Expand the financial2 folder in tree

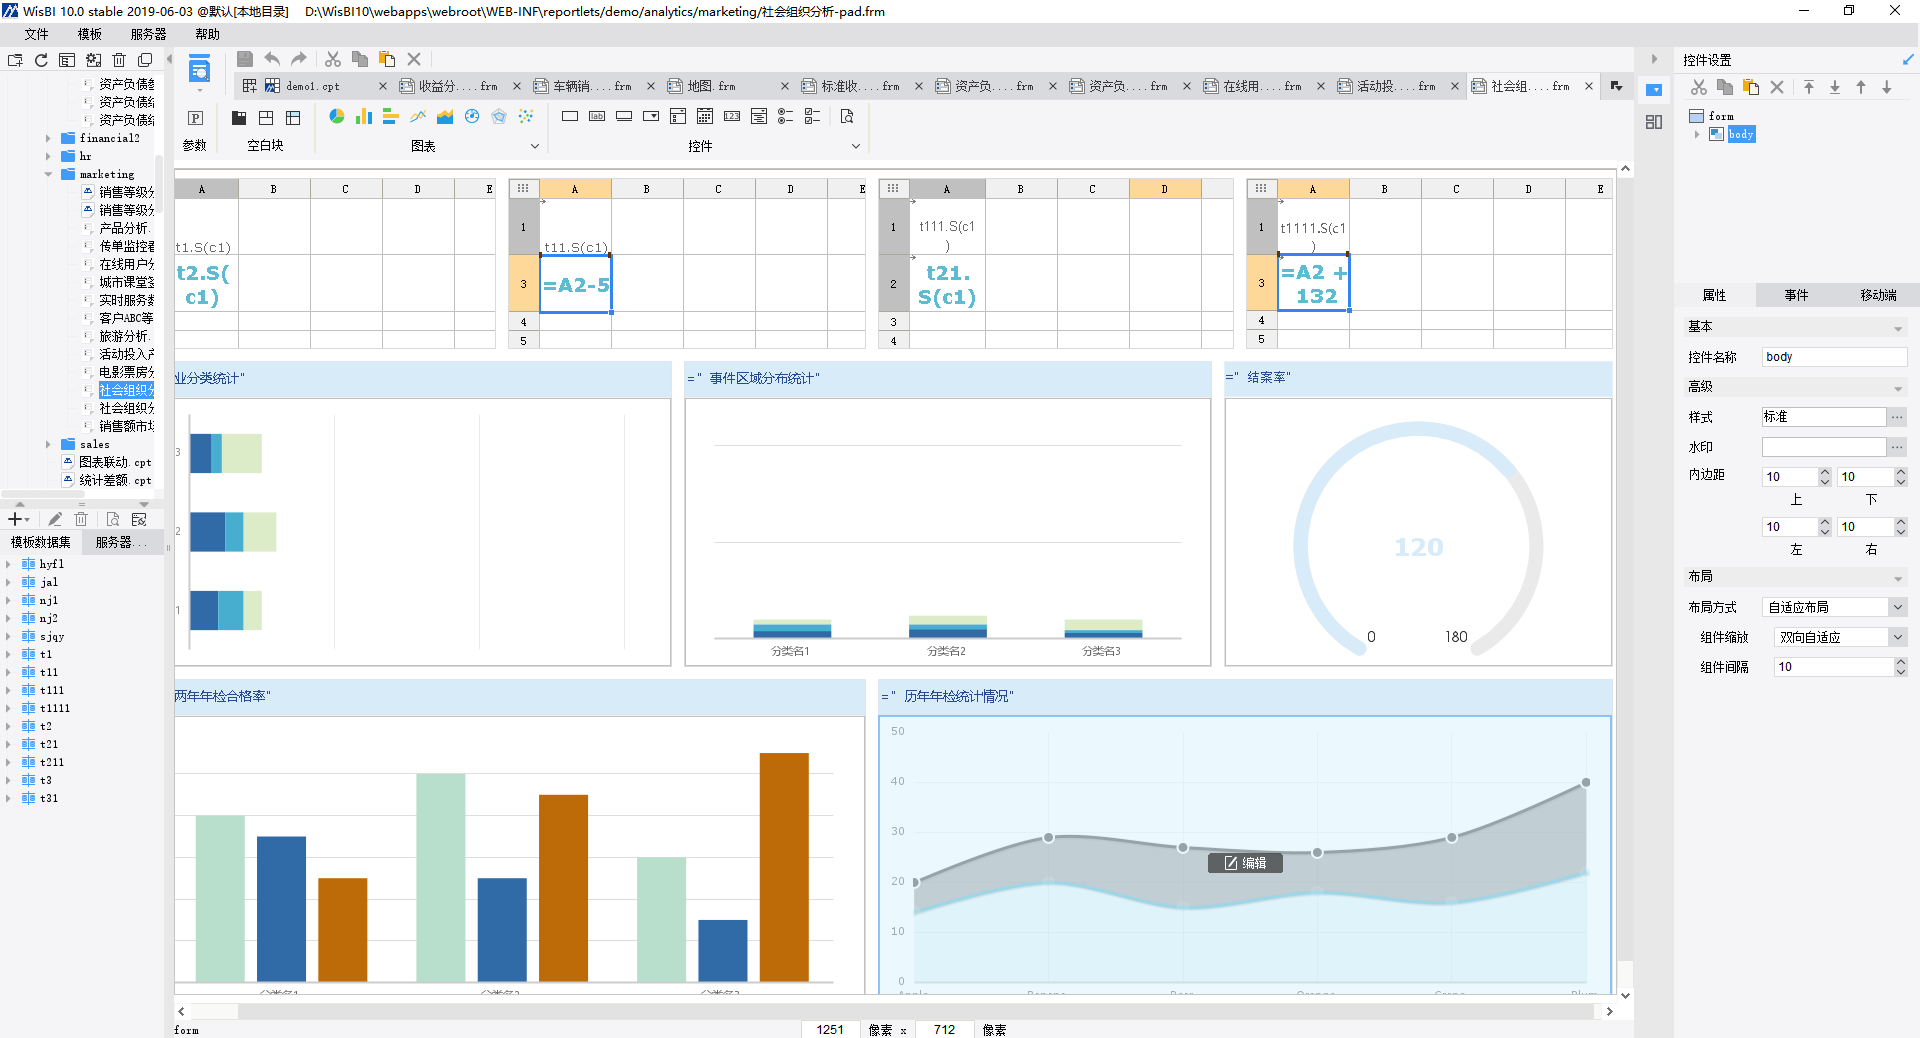click(48, 139)
